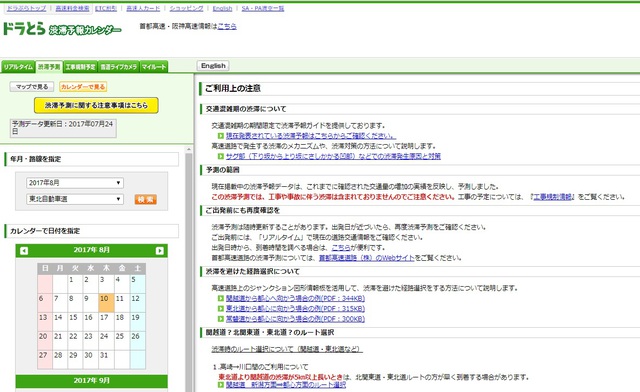Image resolution: width=640 pixels, height=392 pixels.
Task: Open 関越道から都心へ PDF 344KB link
Action: [x=296, y=298]
